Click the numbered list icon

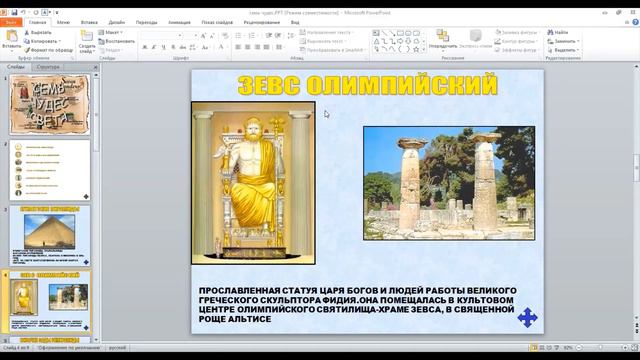tap(252, 36)
